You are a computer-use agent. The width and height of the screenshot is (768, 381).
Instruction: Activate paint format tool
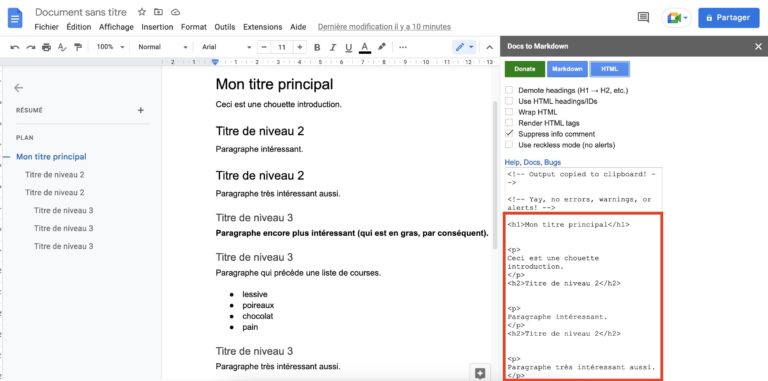pos(77,47)
